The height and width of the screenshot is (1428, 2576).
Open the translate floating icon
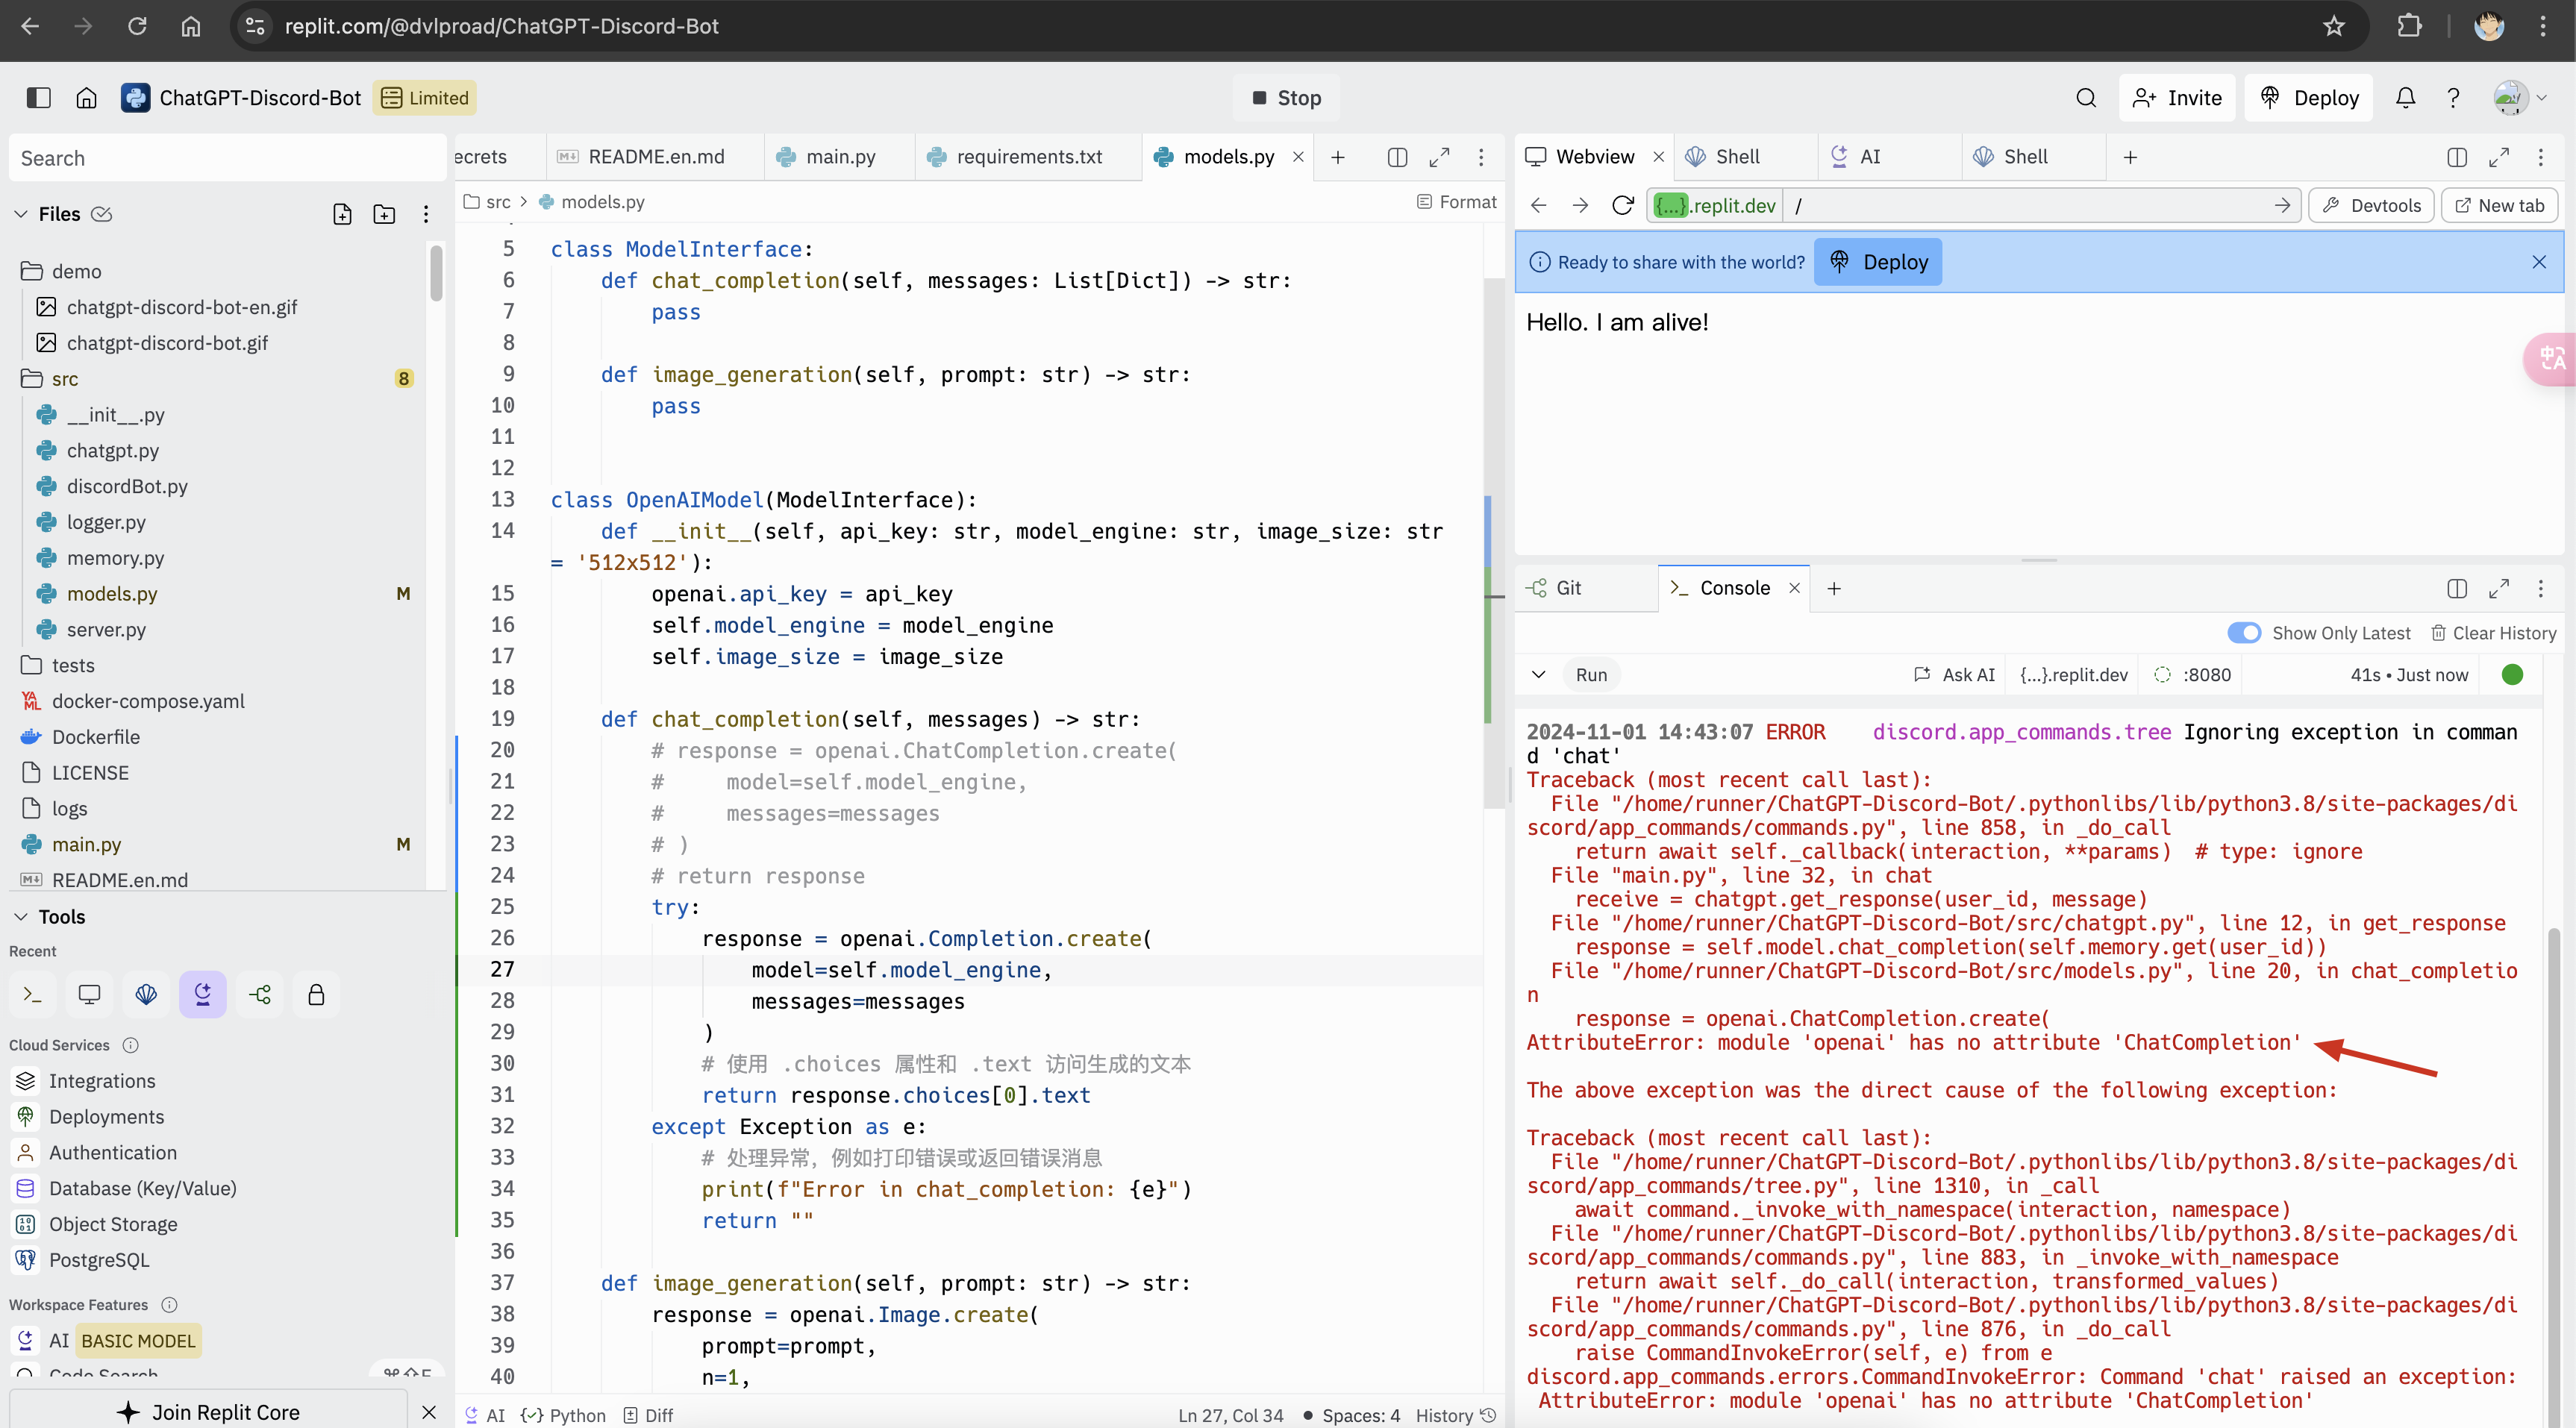pos(2551,358)
